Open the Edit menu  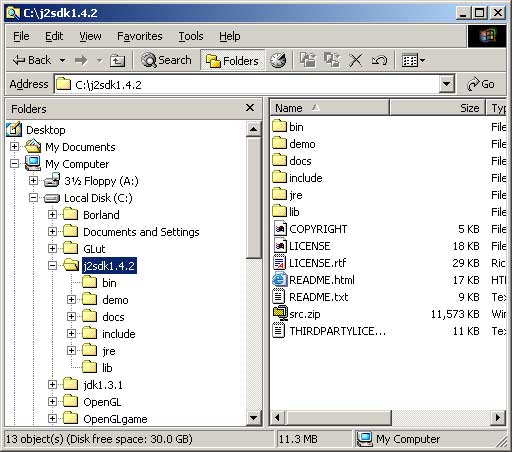pyautogui.click(x=54, y=36)
